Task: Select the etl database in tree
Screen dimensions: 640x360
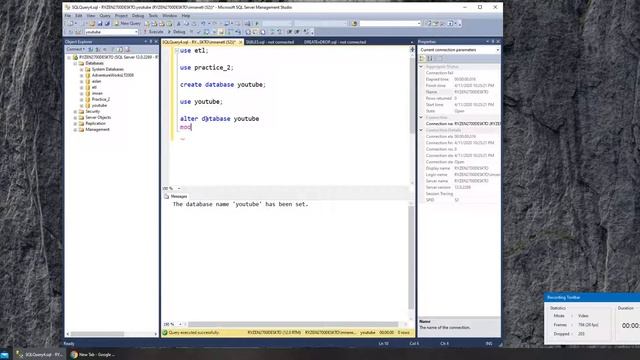Action: (x=94, y=87)
